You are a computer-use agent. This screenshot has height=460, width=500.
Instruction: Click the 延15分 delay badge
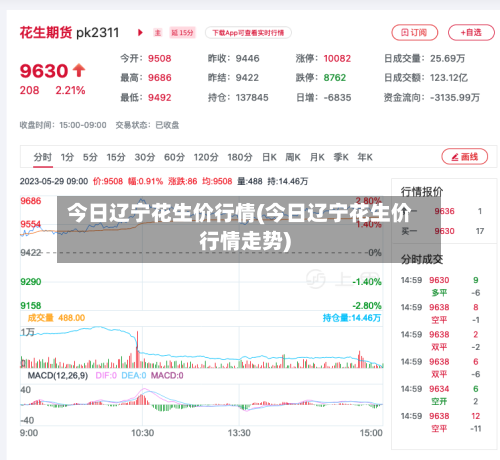(182, 33)
